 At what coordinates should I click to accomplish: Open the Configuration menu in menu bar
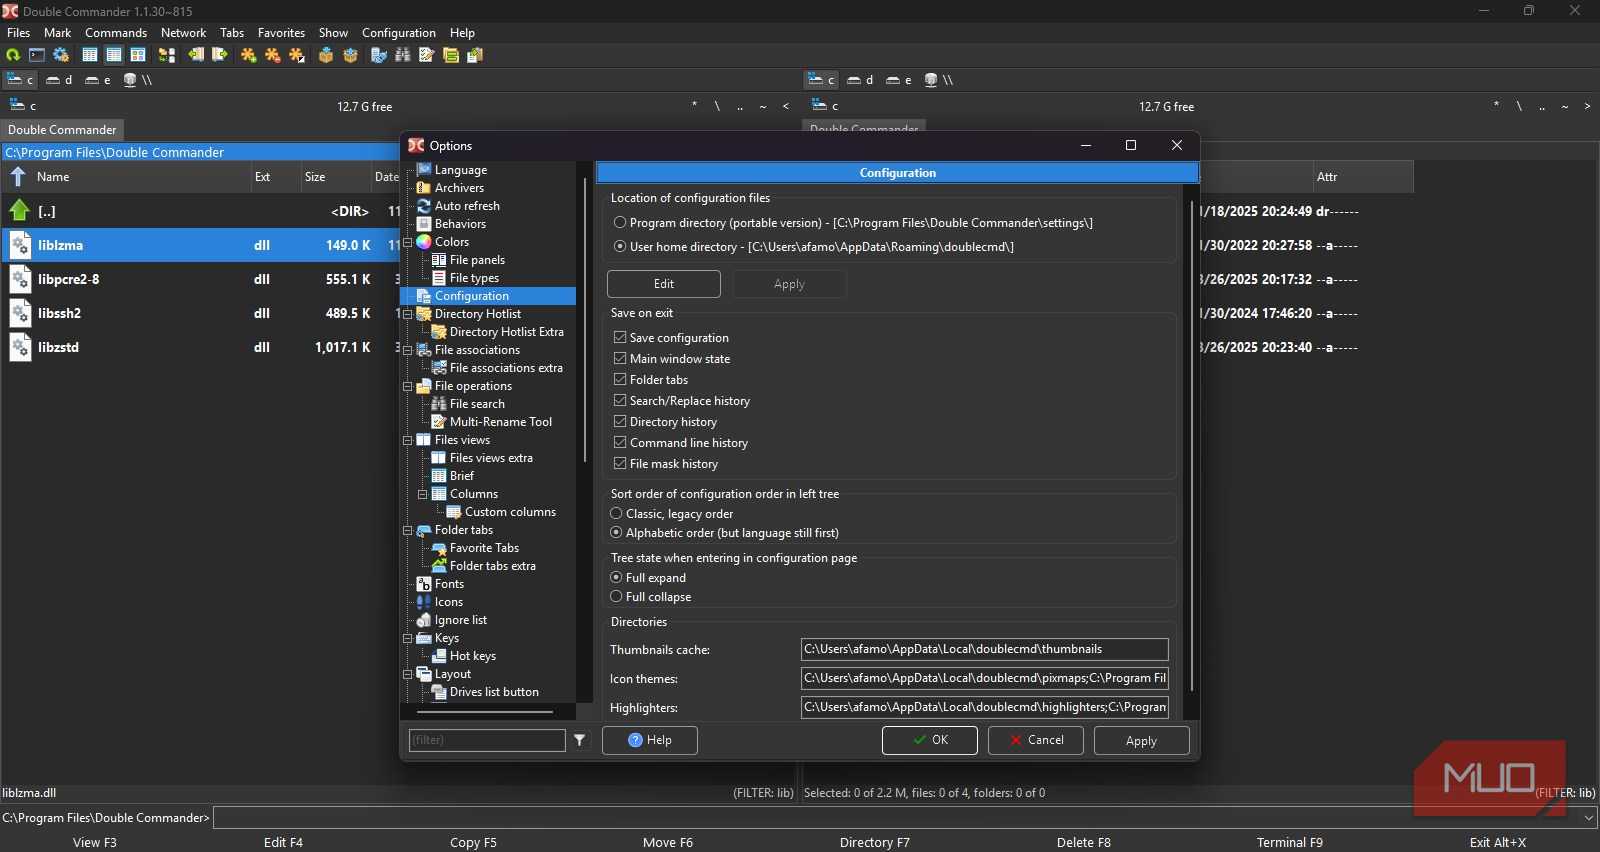[x=399, y=33]
